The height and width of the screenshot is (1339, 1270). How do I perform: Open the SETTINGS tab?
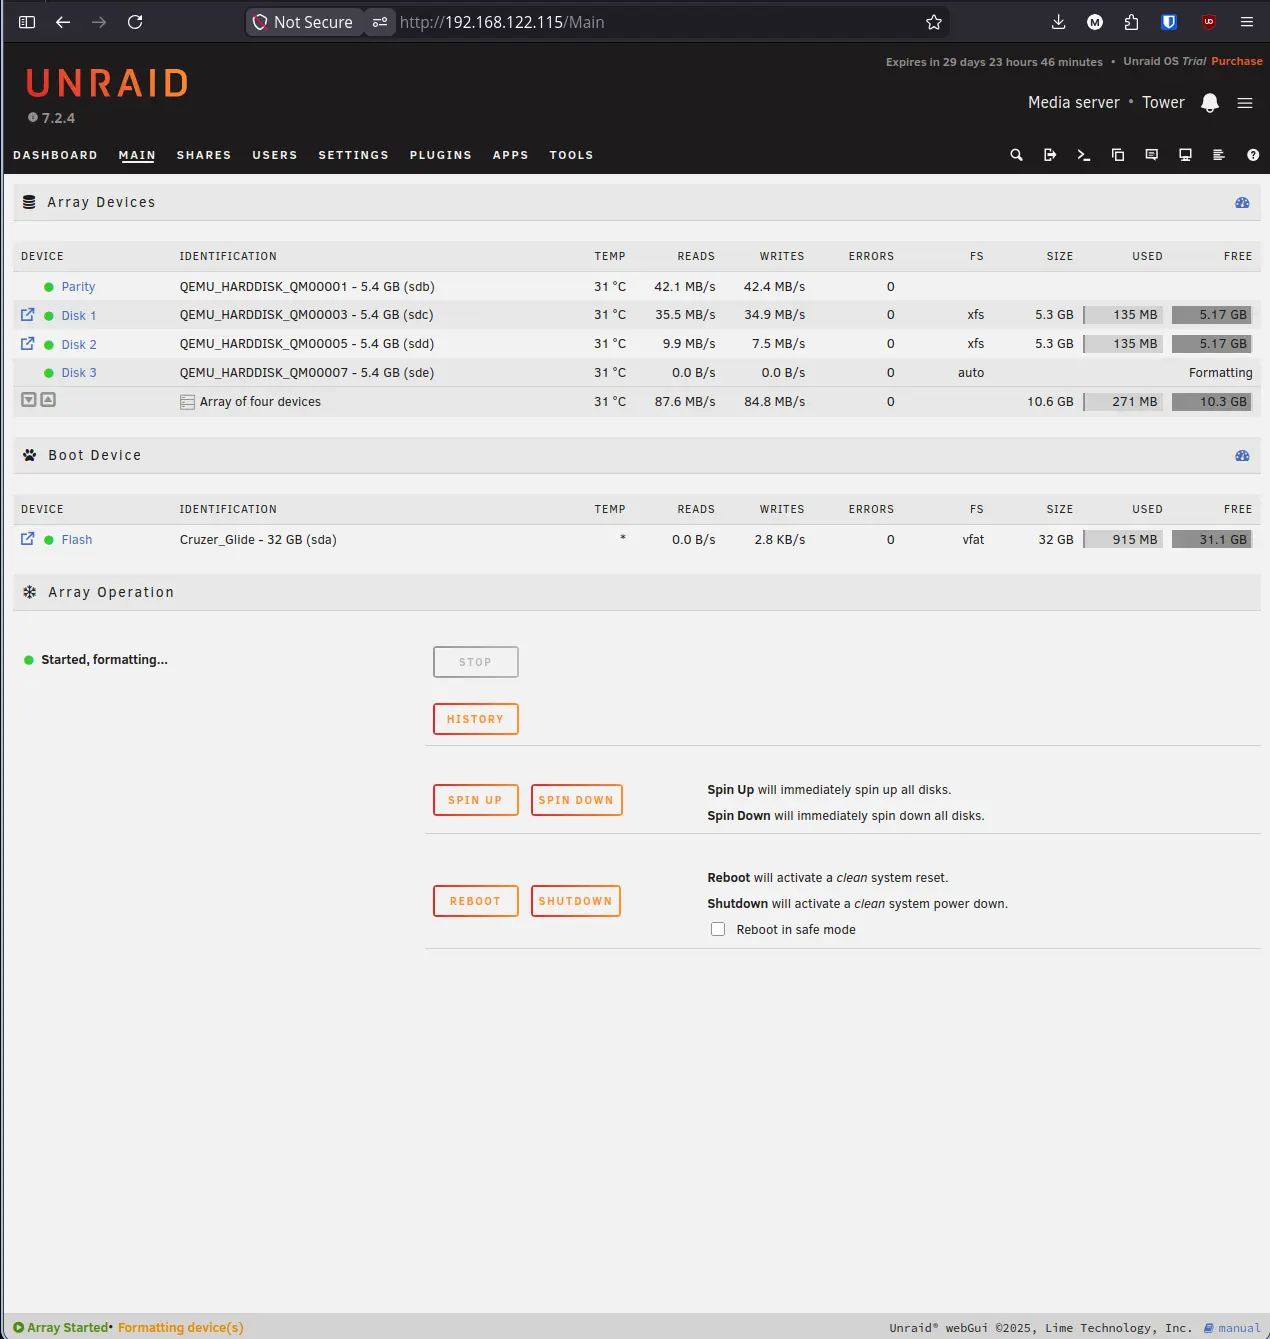pyautogui.click(x=353, y=155)
